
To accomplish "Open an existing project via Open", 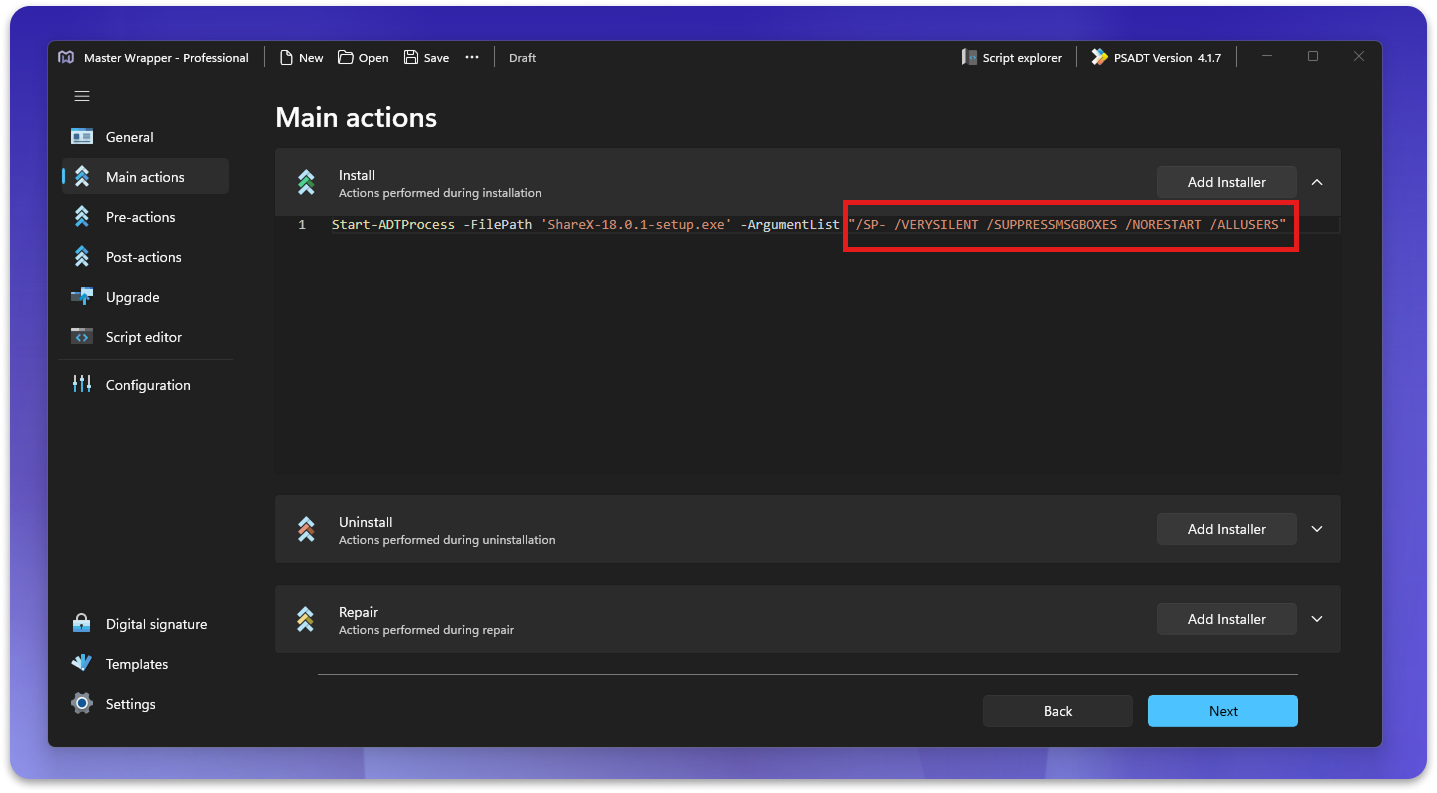I will (363, 57).
